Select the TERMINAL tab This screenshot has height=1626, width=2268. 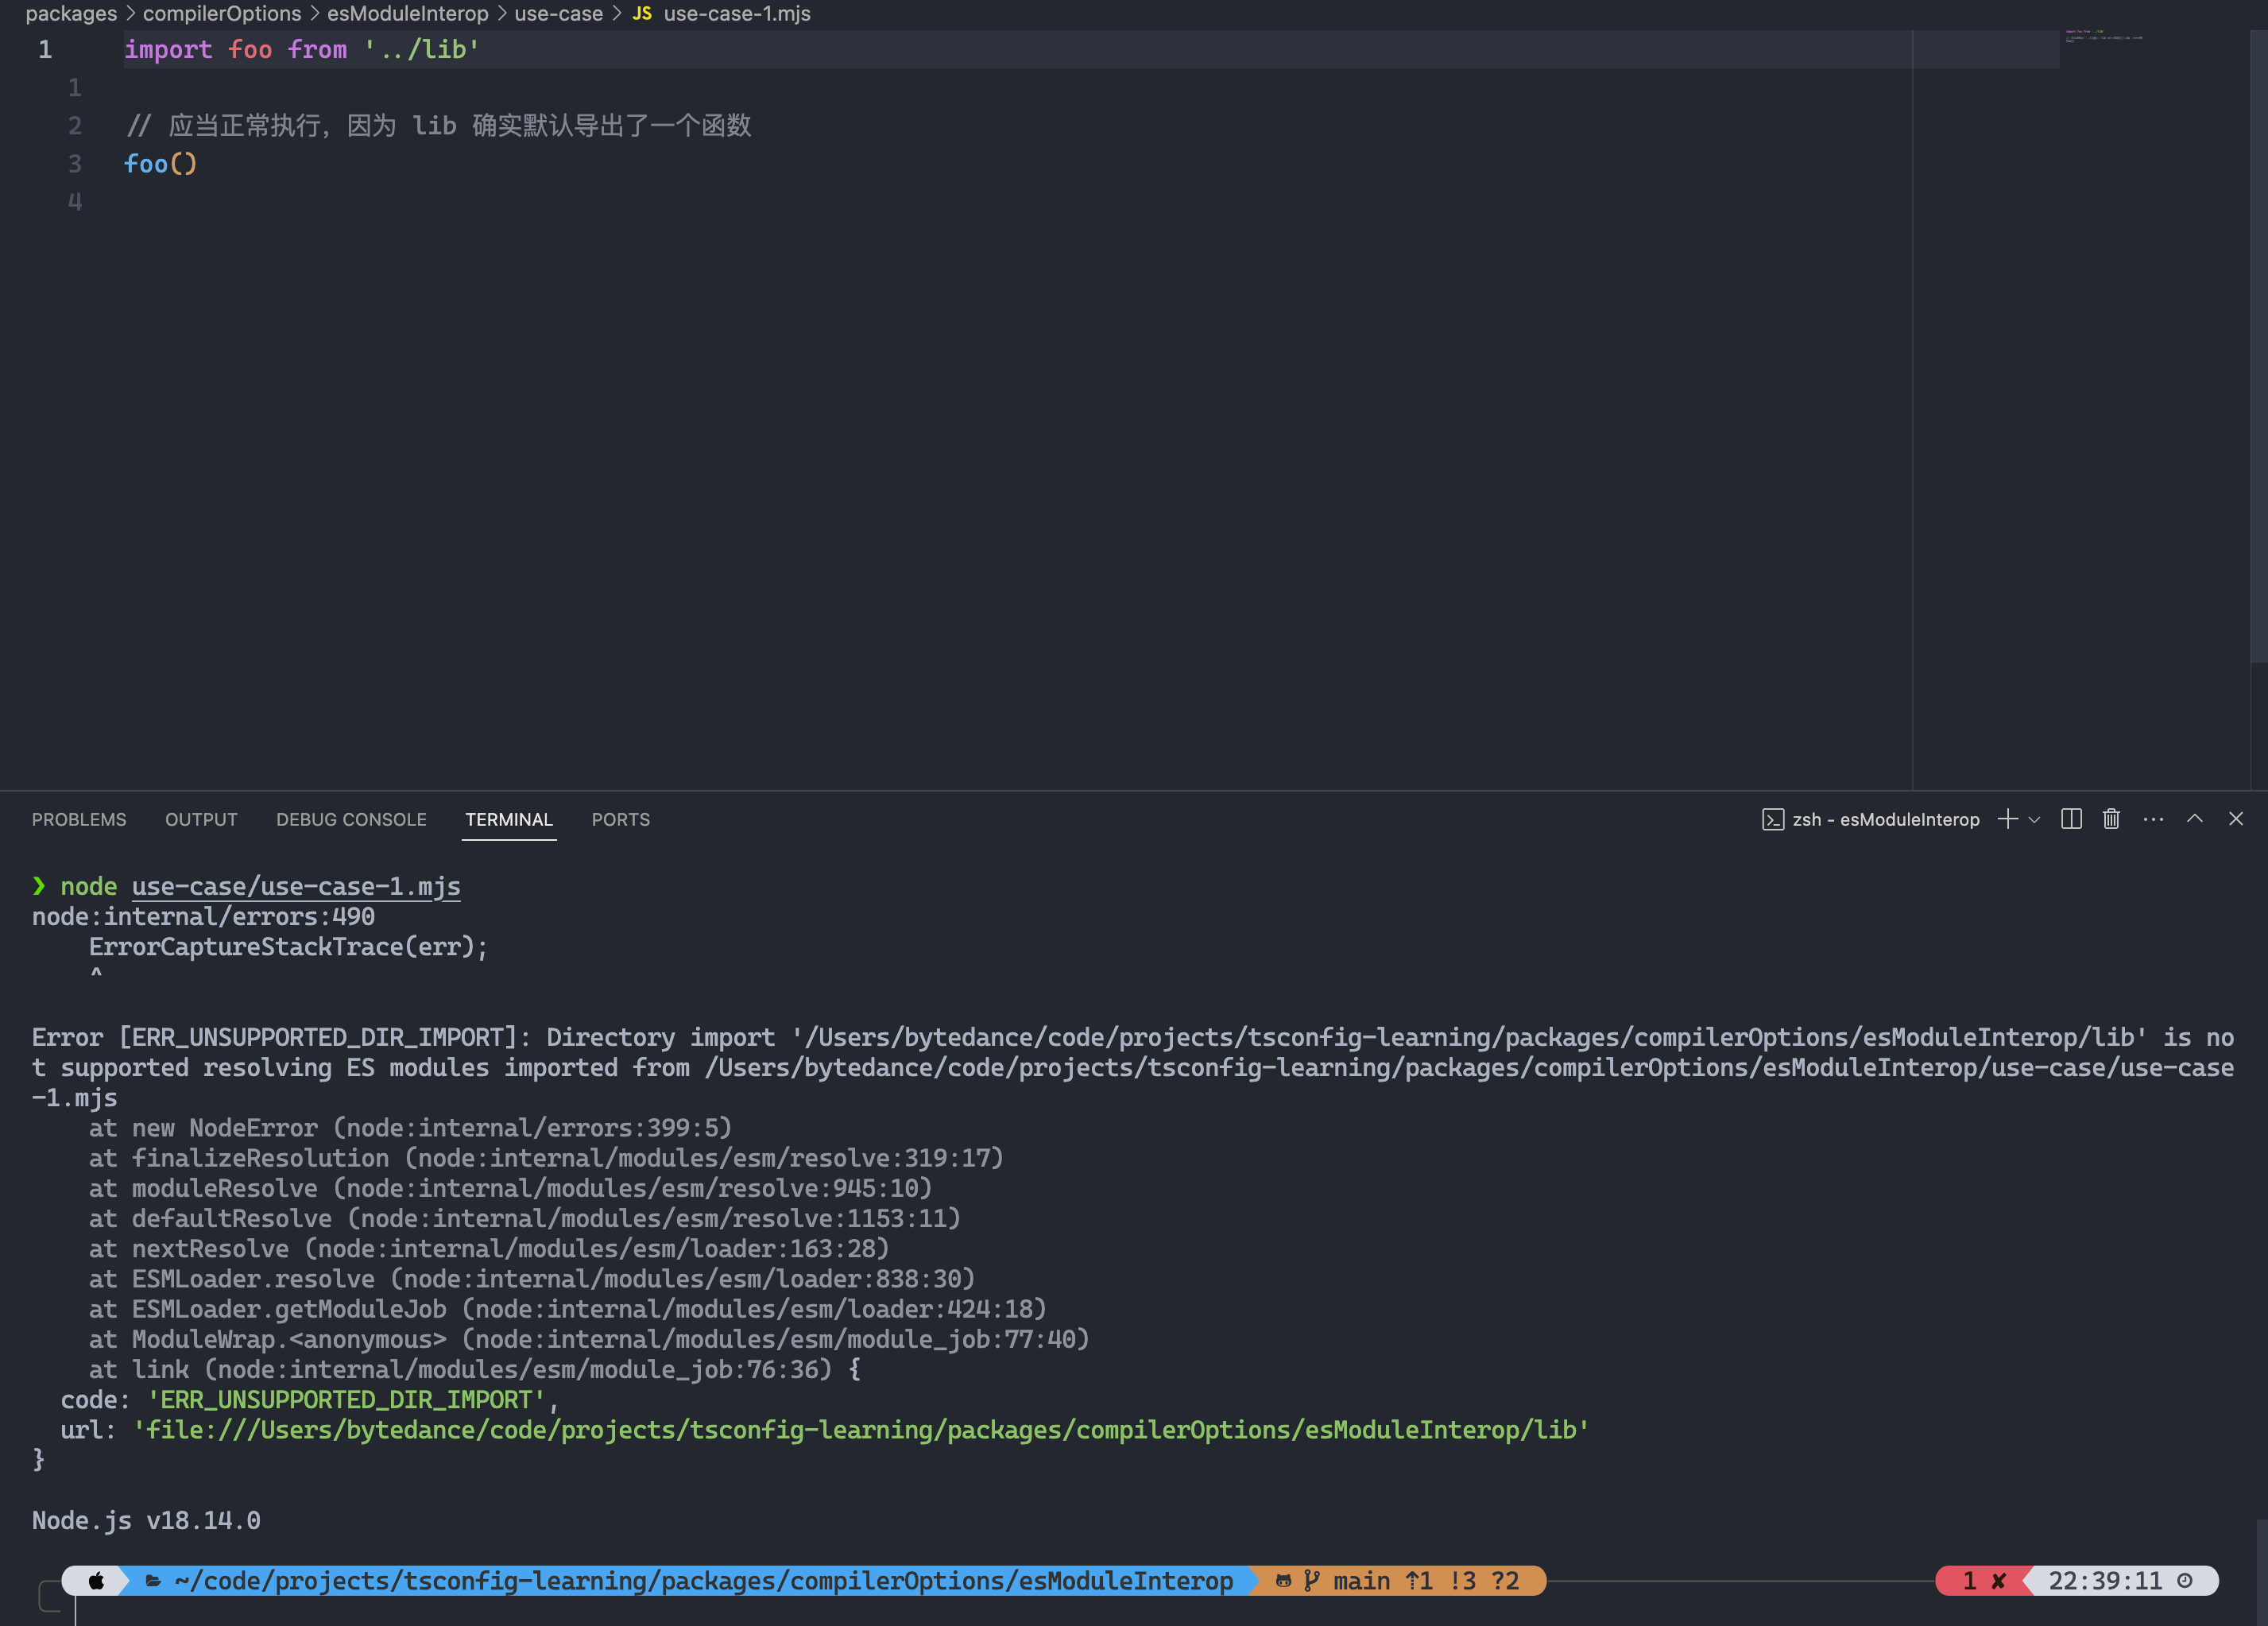(x=508, y=819)
